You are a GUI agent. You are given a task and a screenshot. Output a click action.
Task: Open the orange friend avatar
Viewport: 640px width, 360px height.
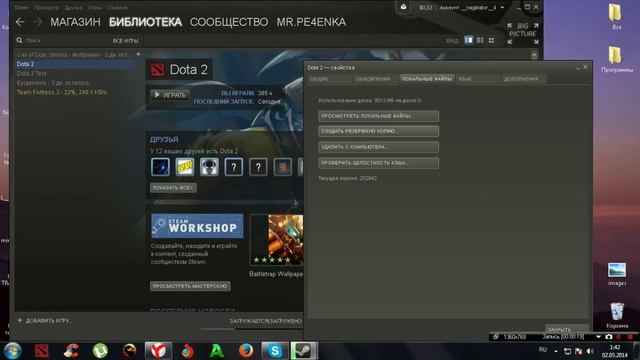282,167
